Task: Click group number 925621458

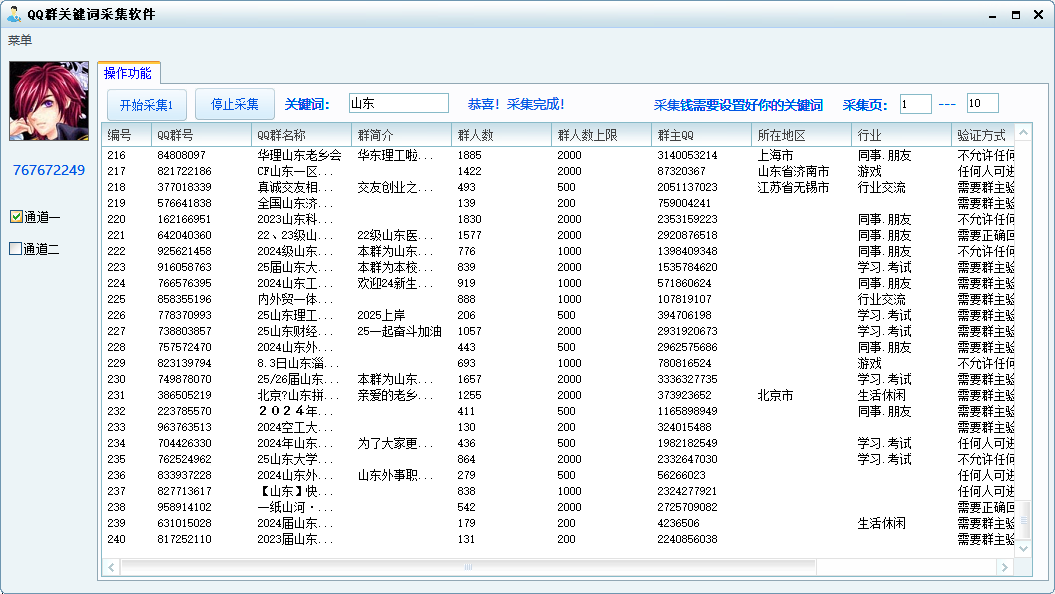Action: pos(184,252)
